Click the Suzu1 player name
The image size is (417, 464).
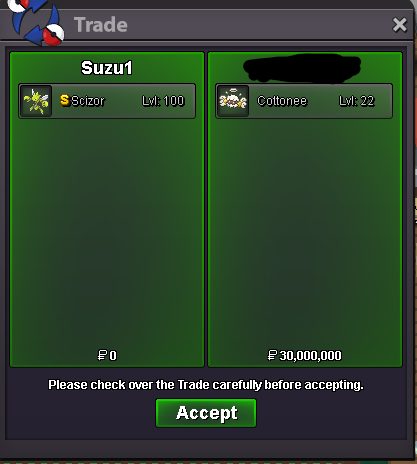point(107,68)
